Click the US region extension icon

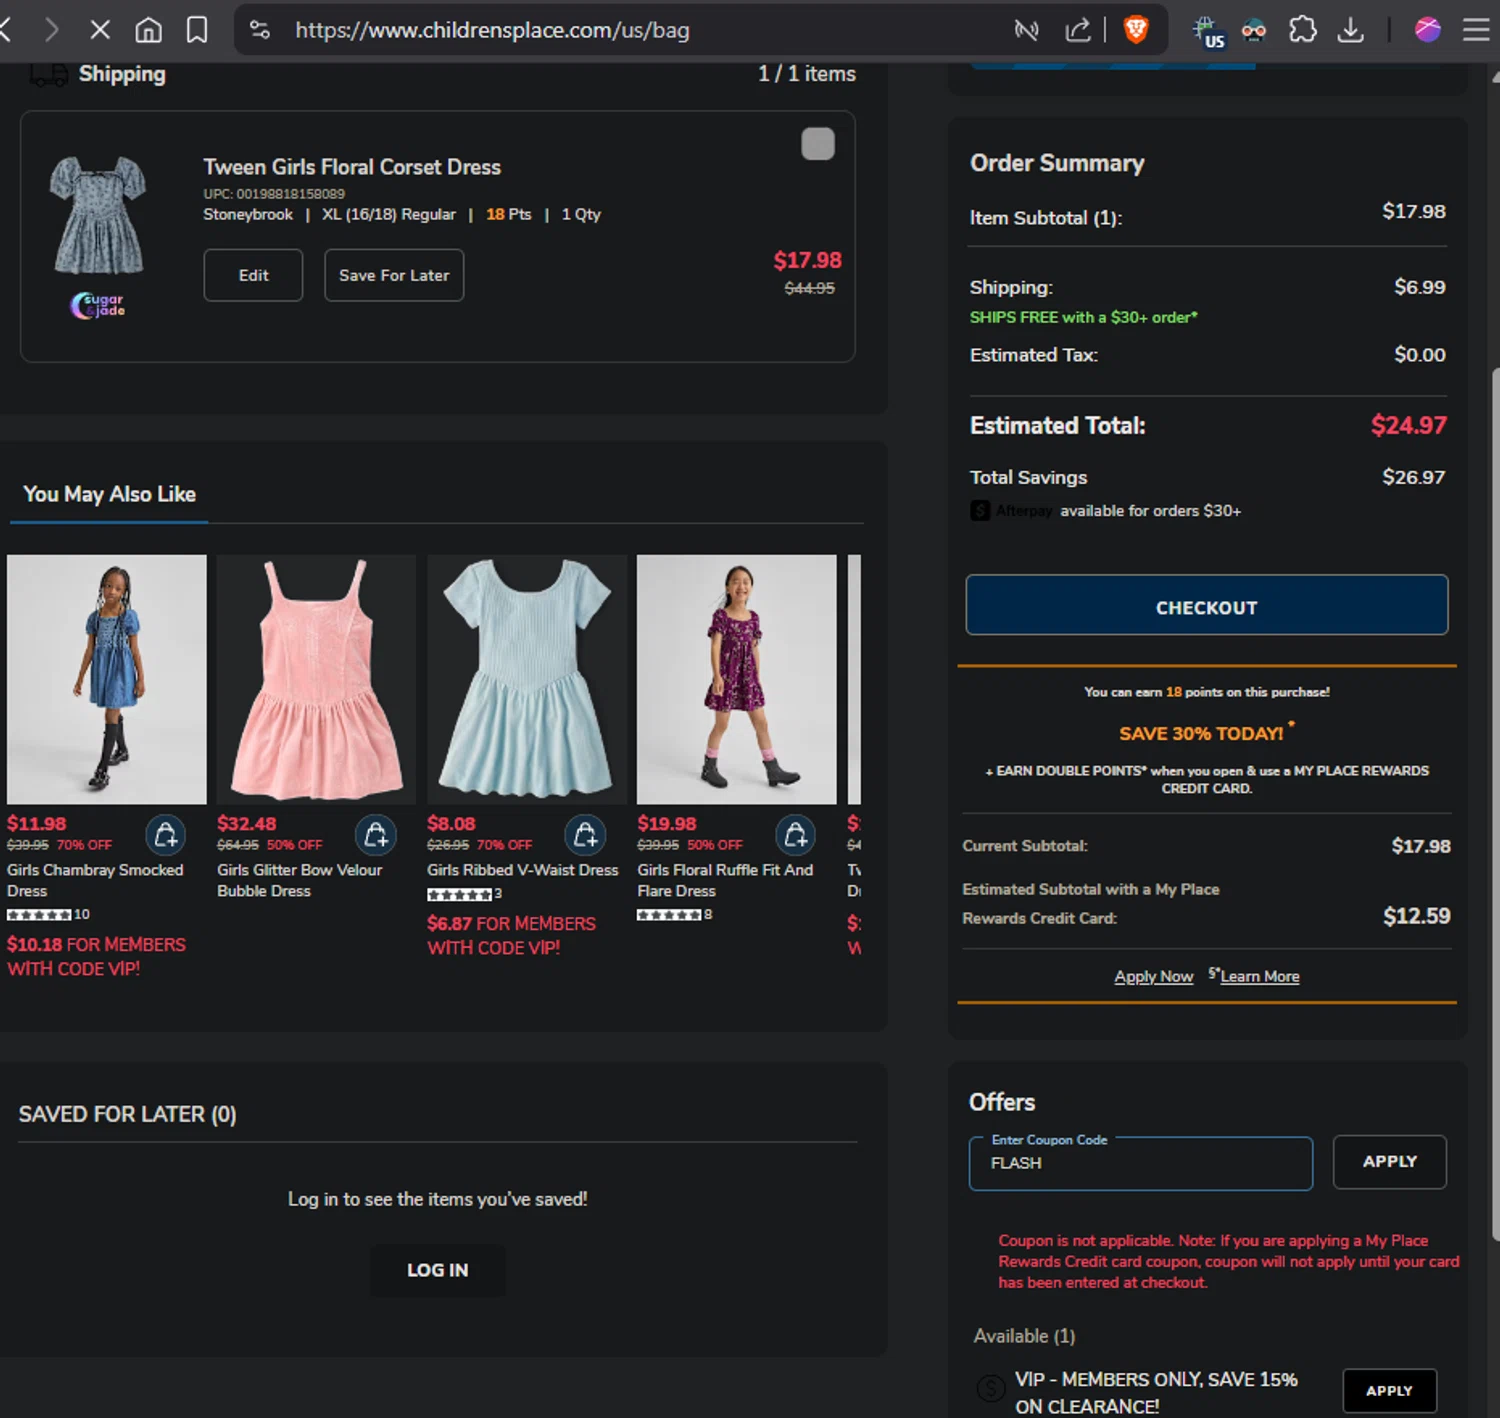pos(1208,32)
